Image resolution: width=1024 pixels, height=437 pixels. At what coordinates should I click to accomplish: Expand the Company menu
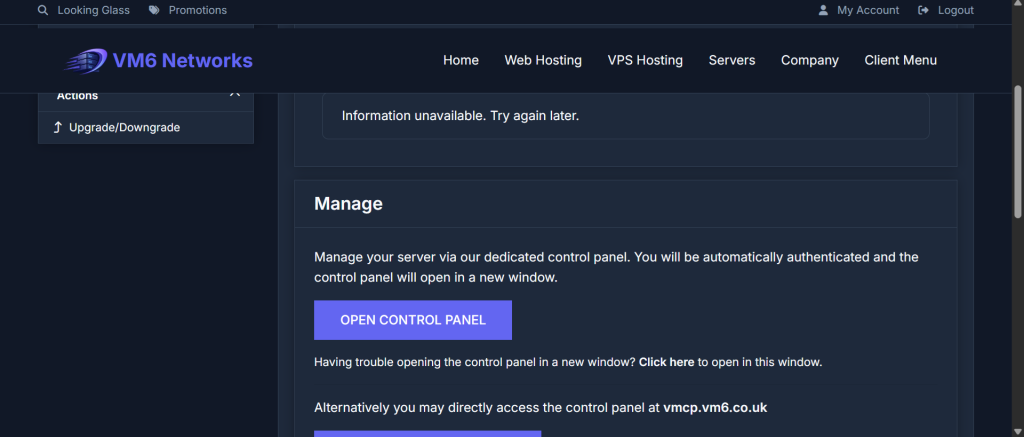click(810, 60)
